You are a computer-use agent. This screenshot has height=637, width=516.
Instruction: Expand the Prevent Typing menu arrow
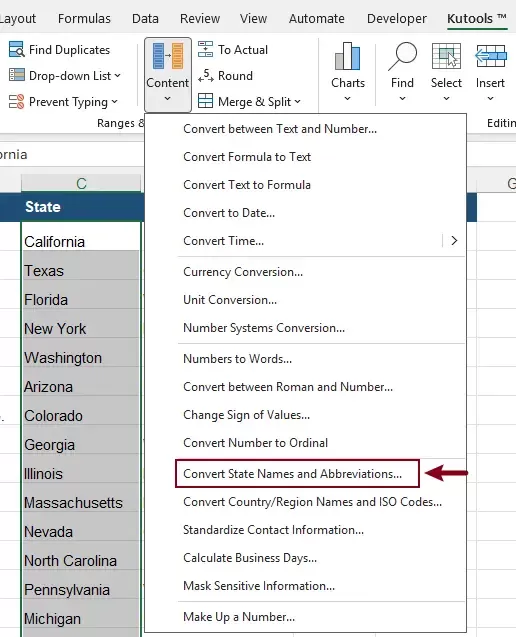114,102
